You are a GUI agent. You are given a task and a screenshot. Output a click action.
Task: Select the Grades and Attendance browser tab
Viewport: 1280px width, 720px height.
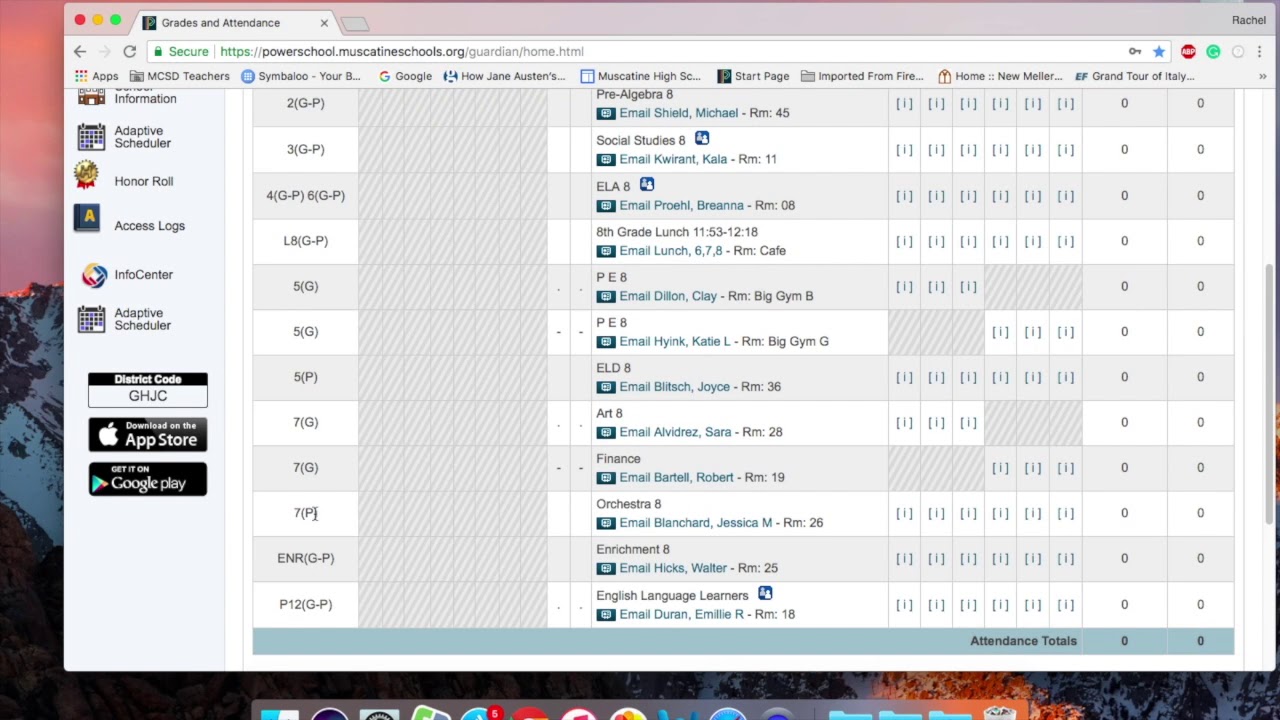[x=235, y=22]
